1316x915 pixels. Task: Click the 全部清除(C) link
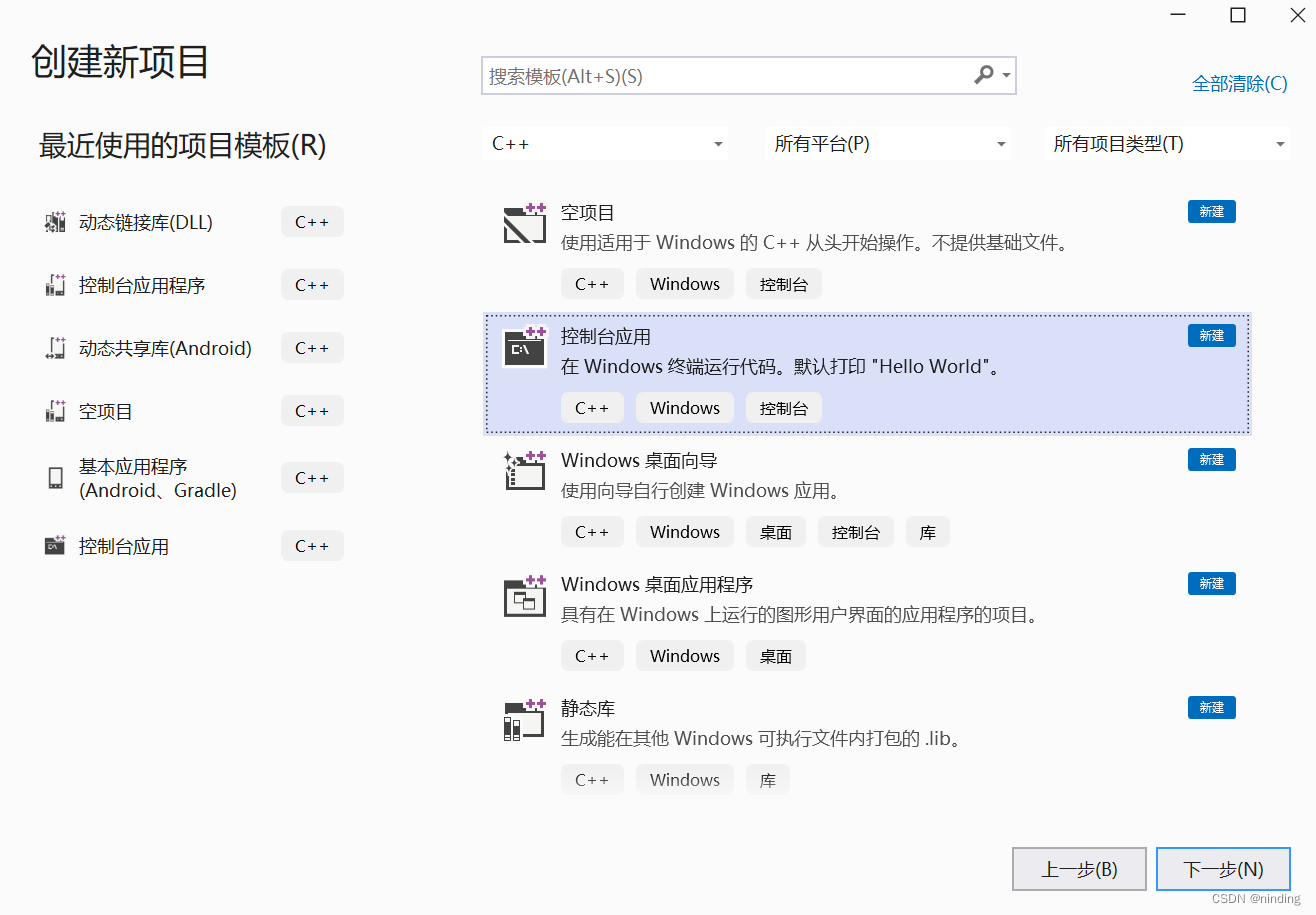pos(1240,84)
